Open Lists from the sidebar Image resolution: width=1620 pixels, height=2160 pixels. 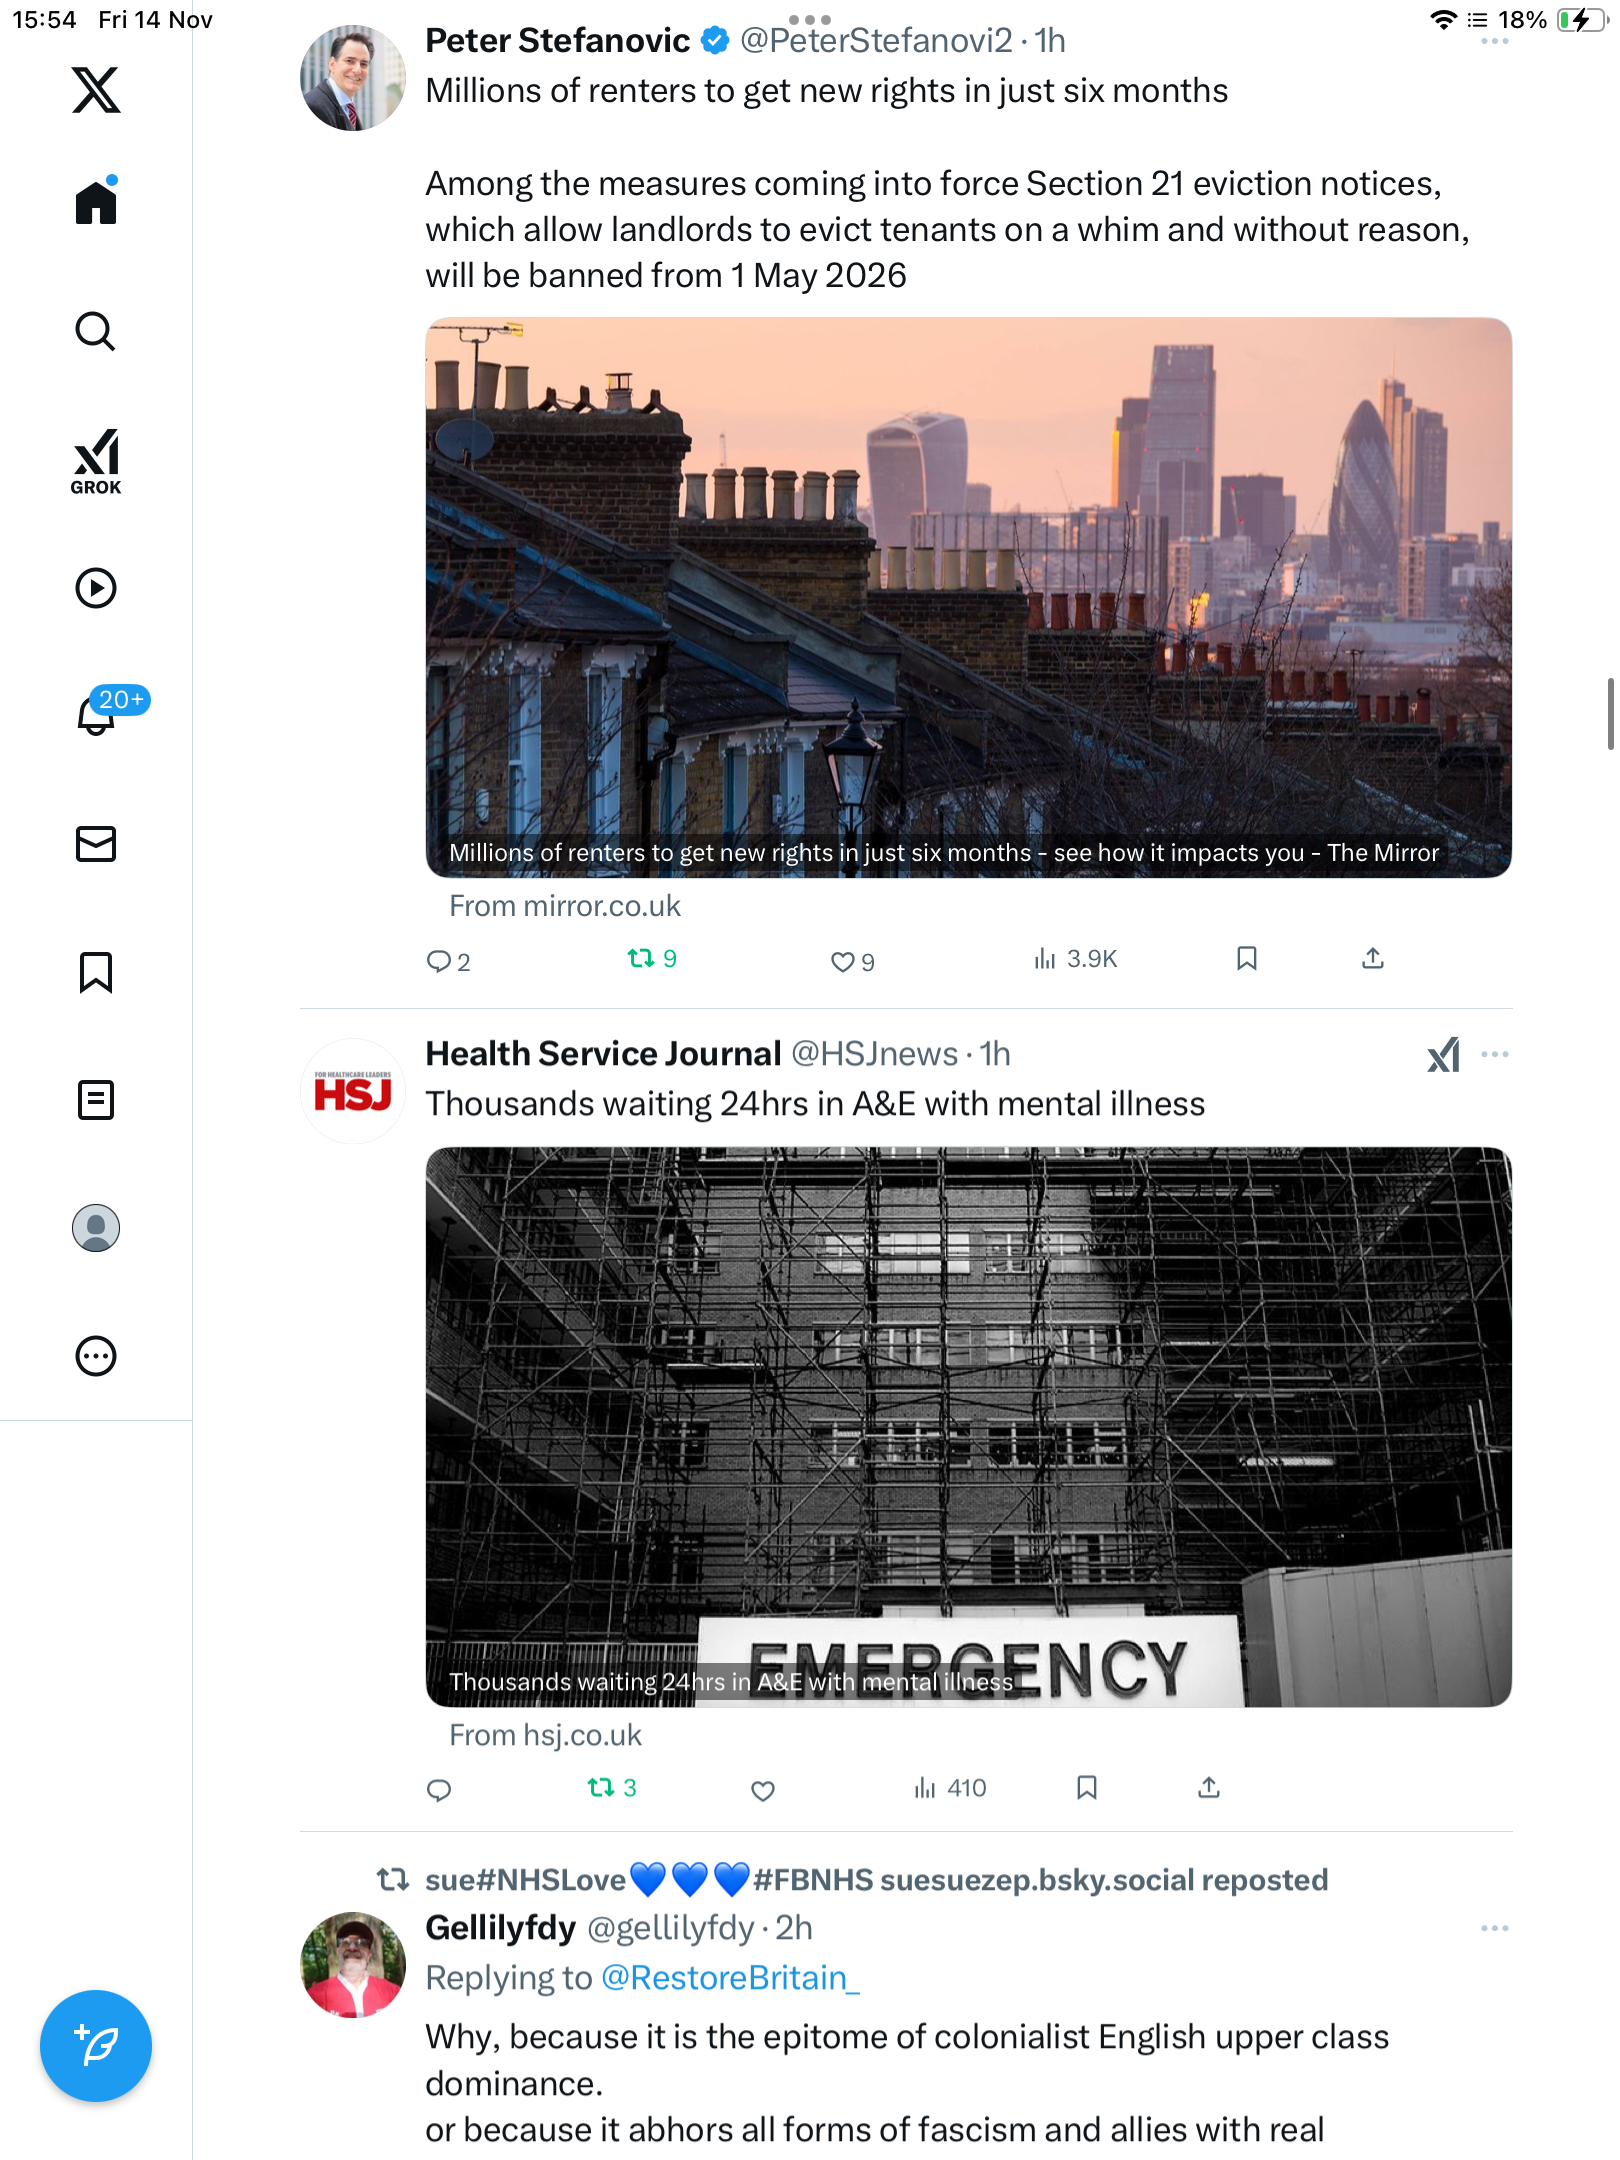coord(96,1100)
